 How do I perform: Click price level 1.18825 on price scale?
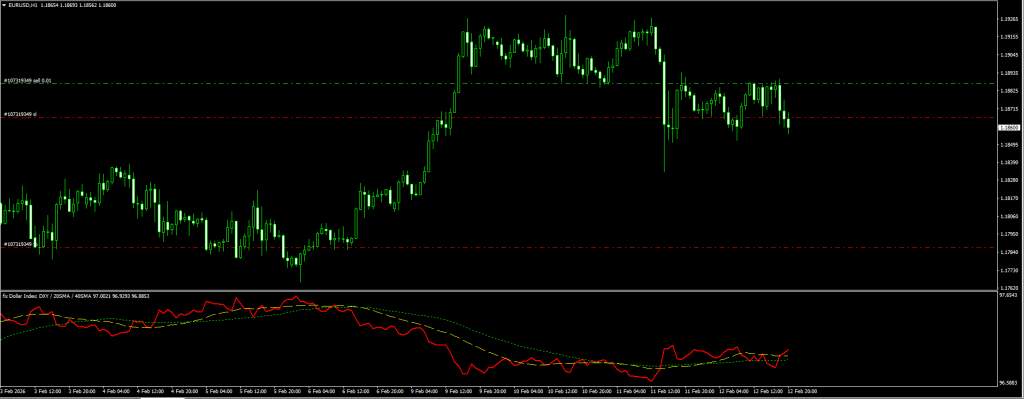coord(1009,91)
